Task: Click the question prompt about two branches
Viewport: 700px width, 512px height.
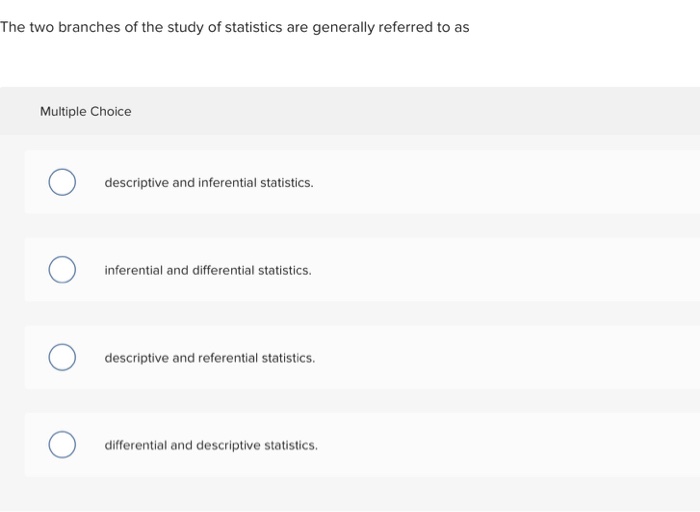Action: click(x=234, y=27)
